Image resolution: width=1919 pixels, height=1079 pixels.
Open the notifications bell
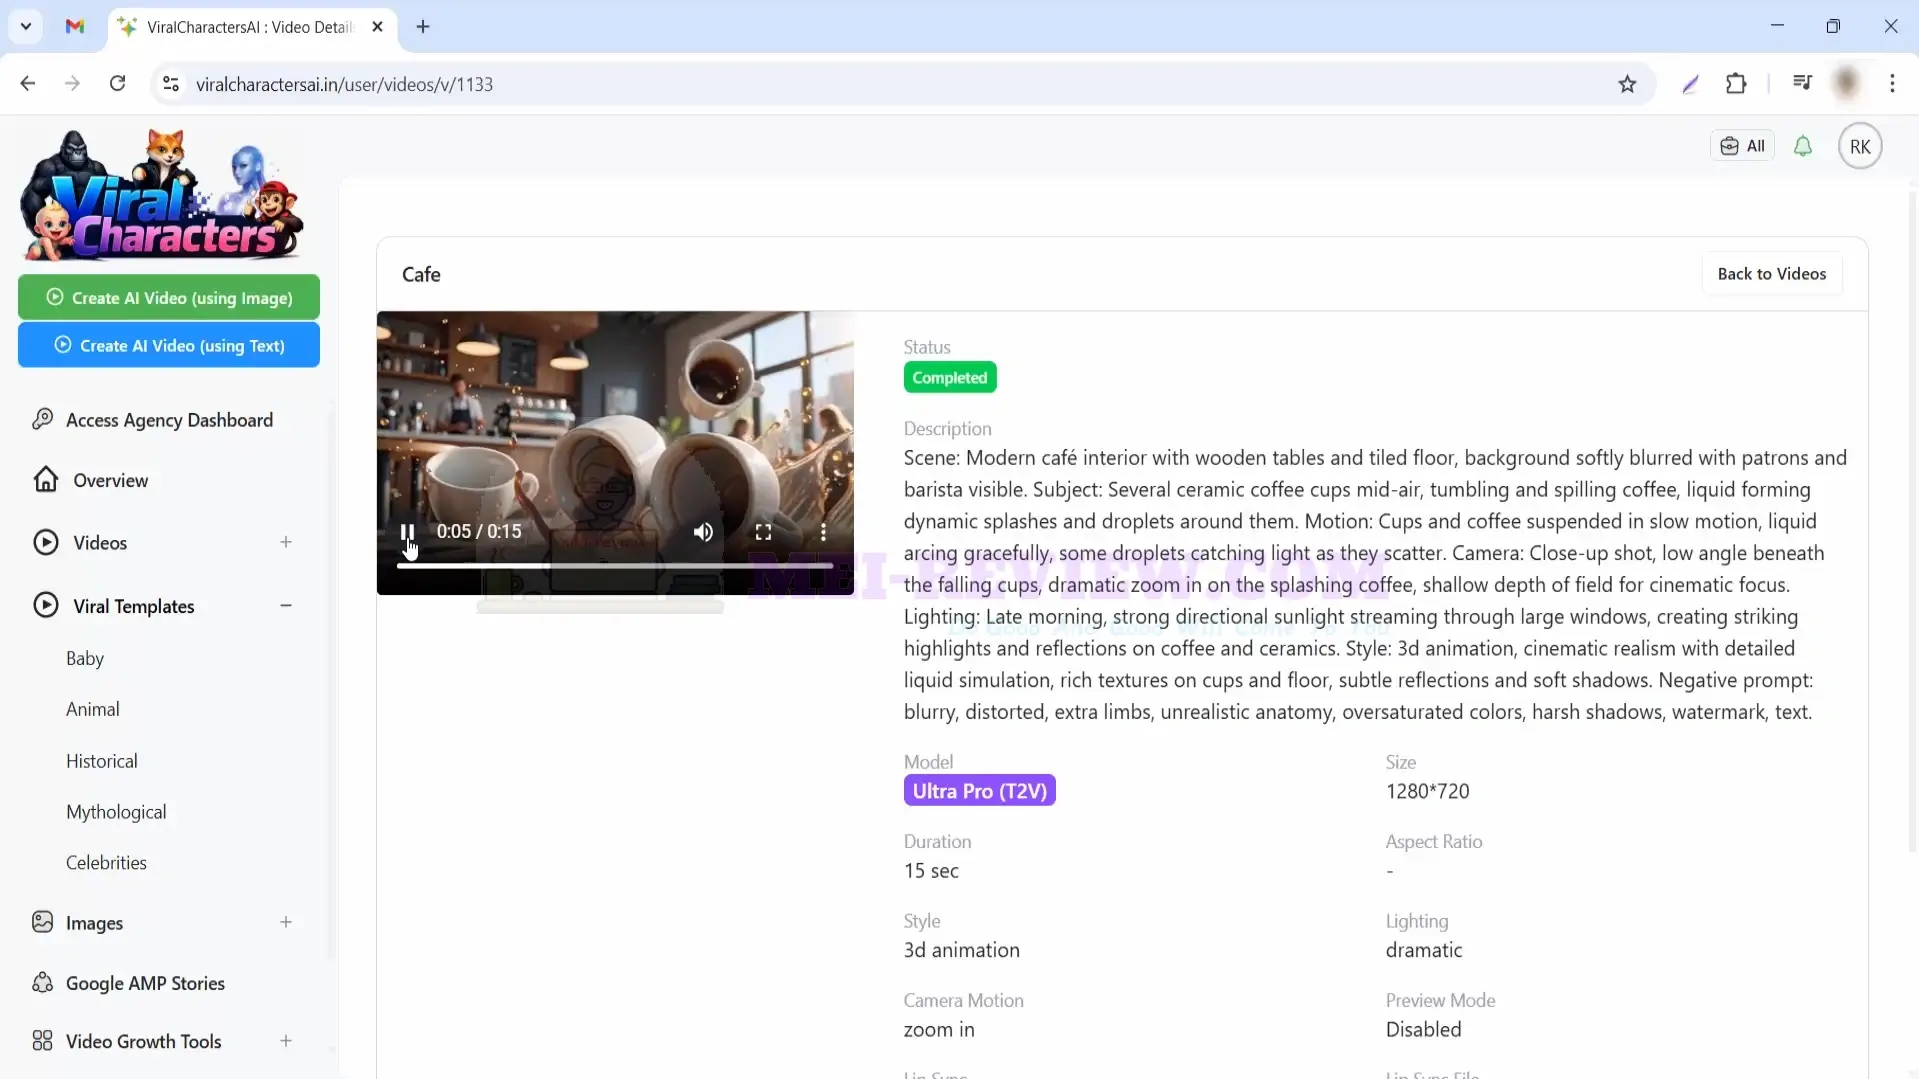point(1802,146)
